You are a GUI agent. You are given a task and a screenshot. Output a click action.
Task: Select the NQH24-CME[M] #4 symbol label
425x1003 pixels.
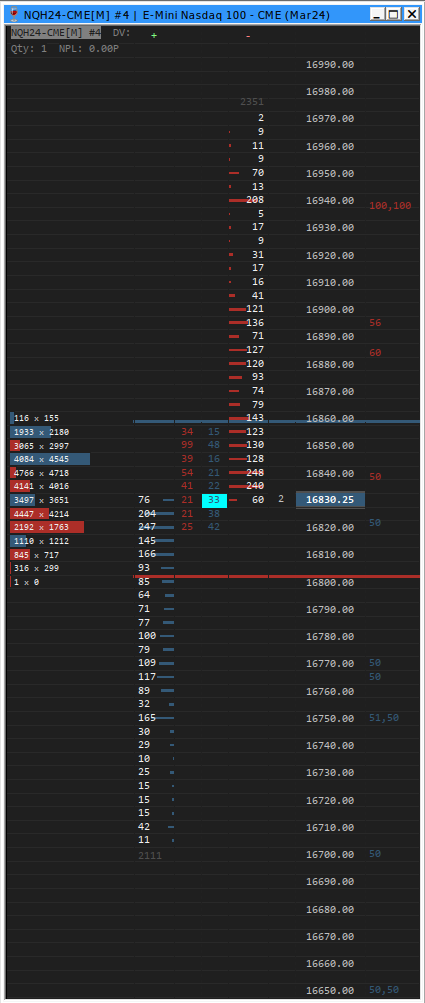(x=56, y=33)
